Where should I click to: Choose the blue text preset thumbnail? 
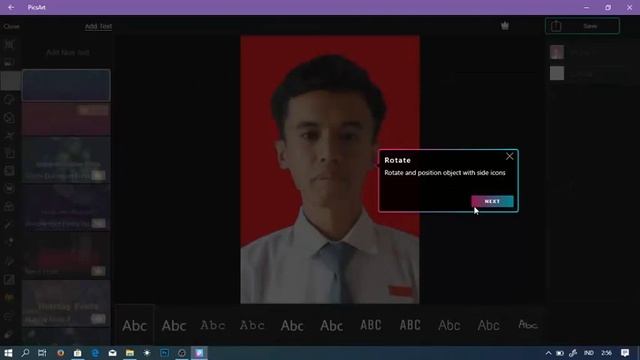click(66, 85)
